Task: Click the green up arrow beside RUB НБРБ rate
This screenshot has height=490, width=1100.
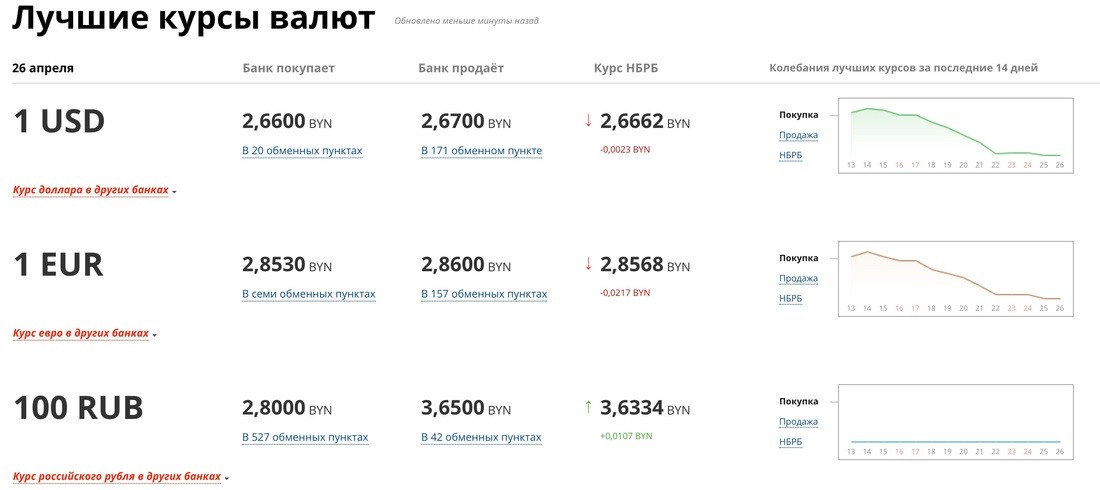Action: coord(588,407)
